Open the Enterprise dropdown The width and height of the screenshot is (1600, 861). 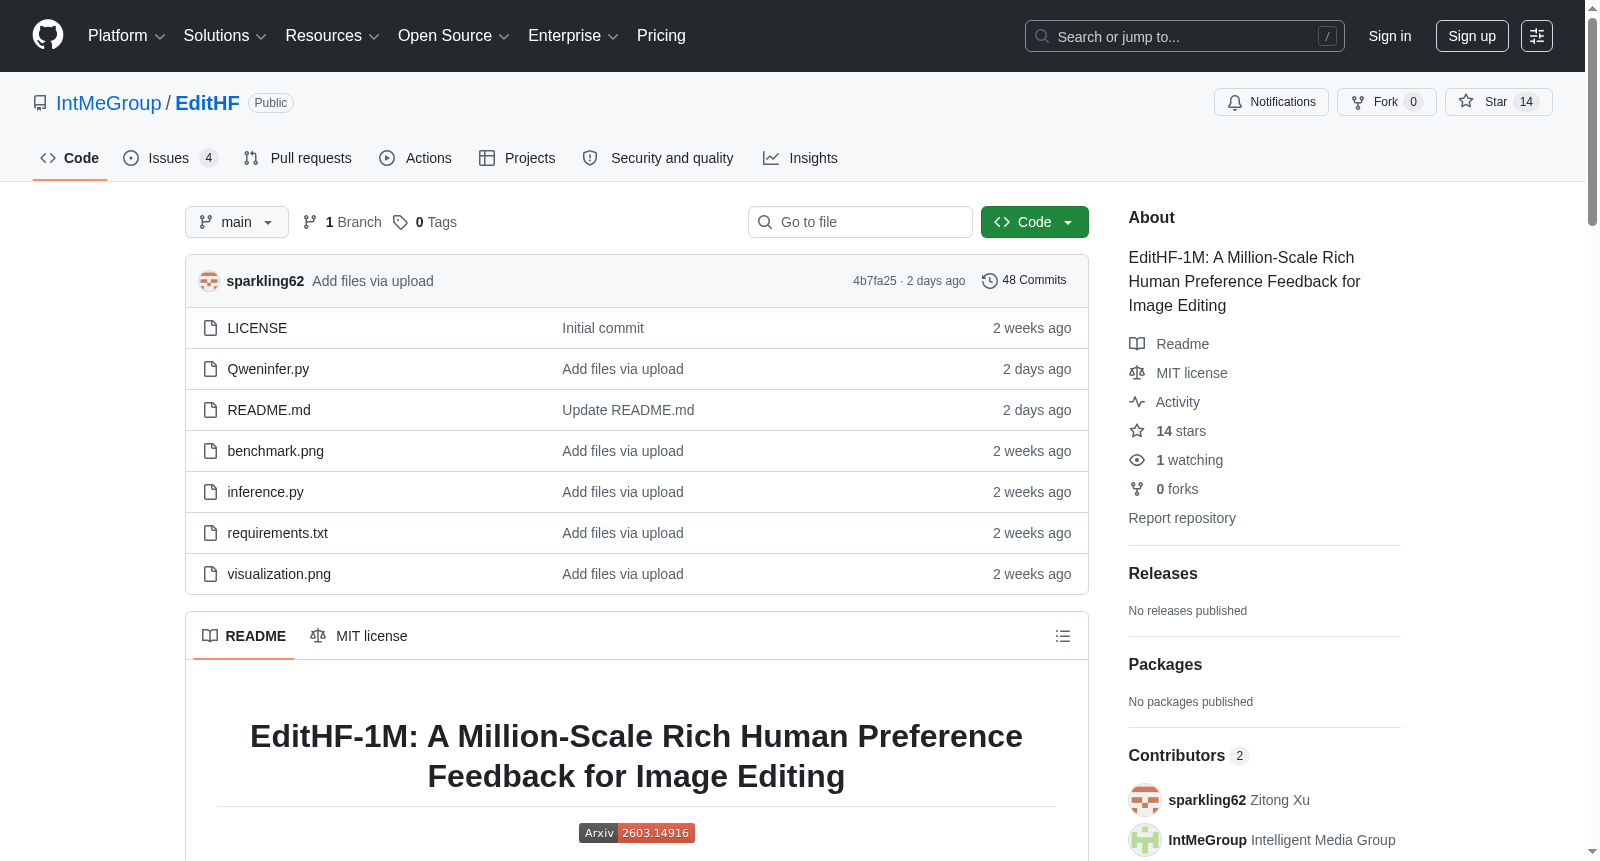pyautogui.click(x=573, y=36)
